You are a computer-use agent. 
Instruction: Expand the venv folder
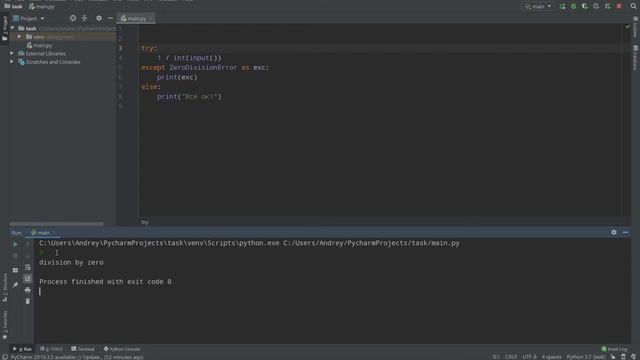point(19,37)
